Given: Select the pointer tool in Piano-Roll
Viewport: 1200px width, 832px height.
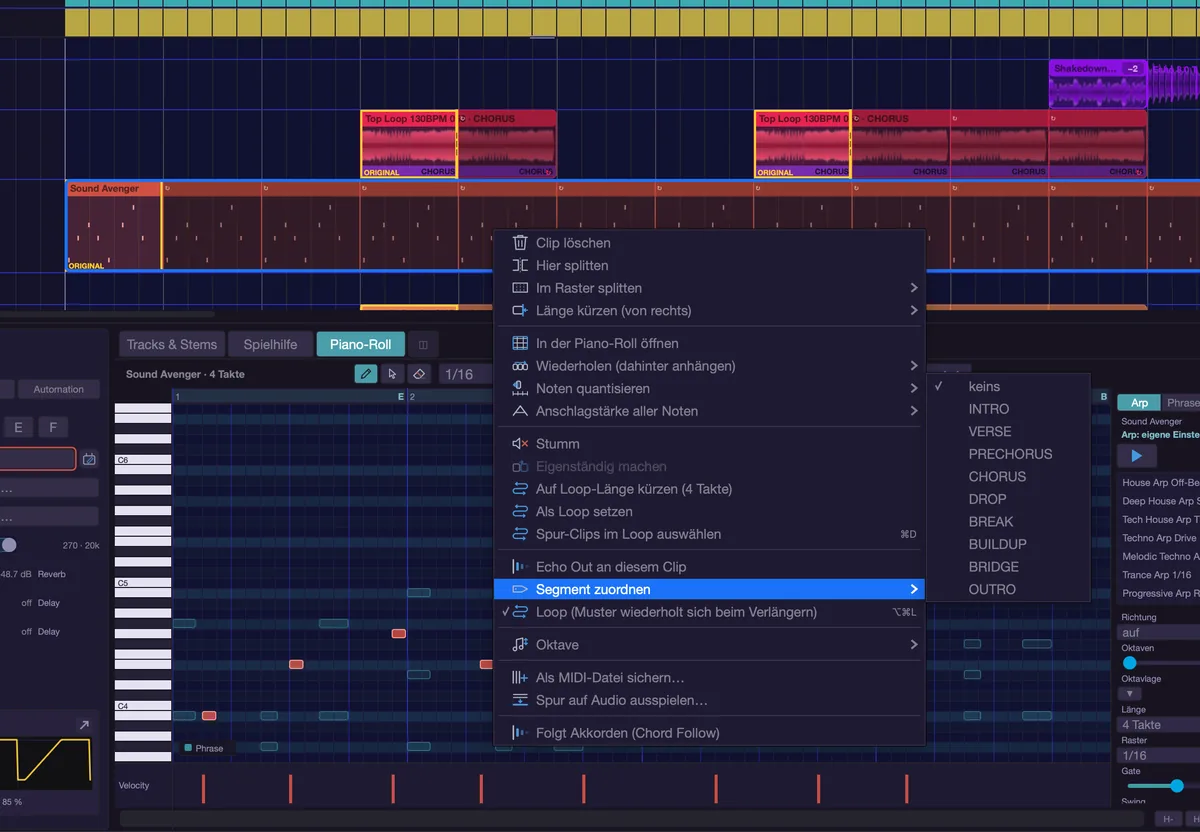Looking at the screenshot, I should click(393, 374).
